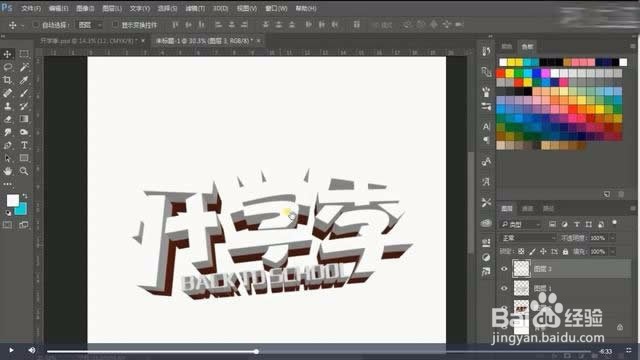Select the Healing Brush tool
Screen dimensions: 640x360
pos(7,93)
